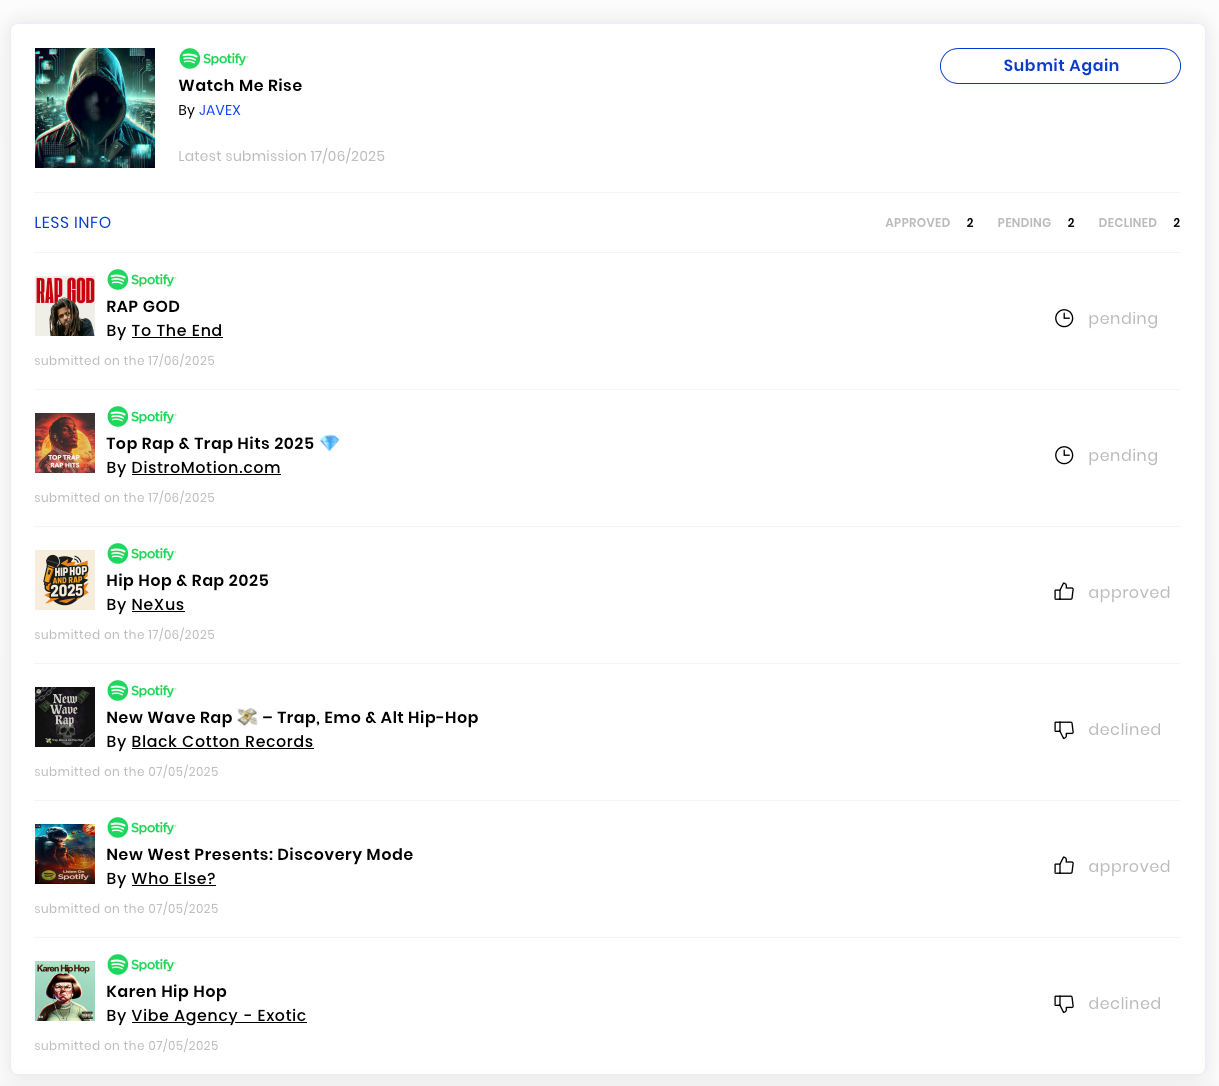Click the RAP GOD playlist cover

coord(65,306)
